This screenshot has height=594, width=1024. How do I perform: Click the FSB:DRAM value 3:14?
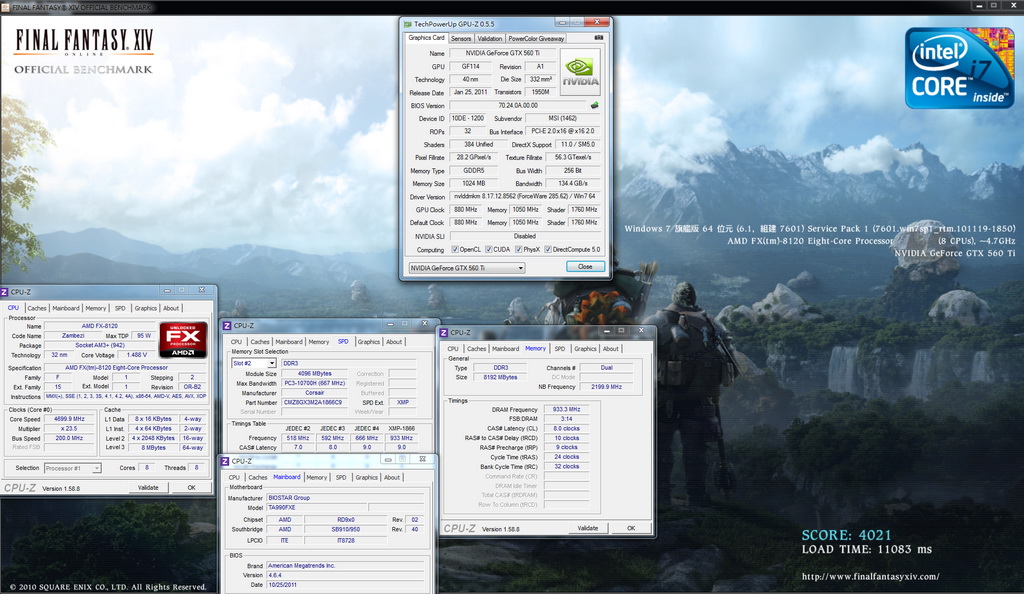point(566,419)
